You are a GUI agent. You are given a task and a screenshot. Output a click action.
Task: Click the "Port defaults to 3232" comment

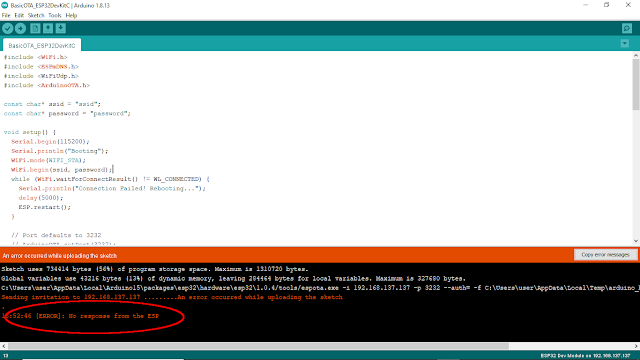(x=56, y=236)
